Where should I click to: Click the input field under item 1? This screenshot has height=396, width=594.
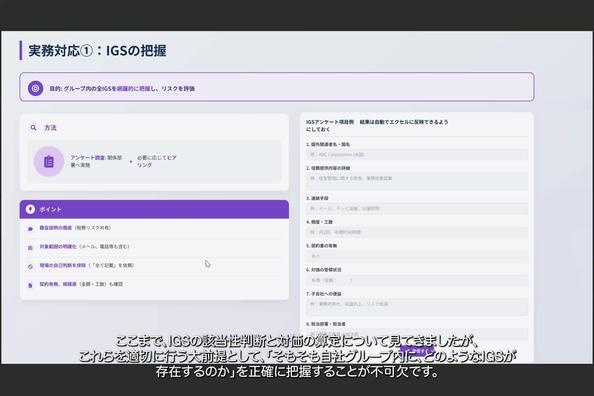pyautogui.click(x=417, y=155)
